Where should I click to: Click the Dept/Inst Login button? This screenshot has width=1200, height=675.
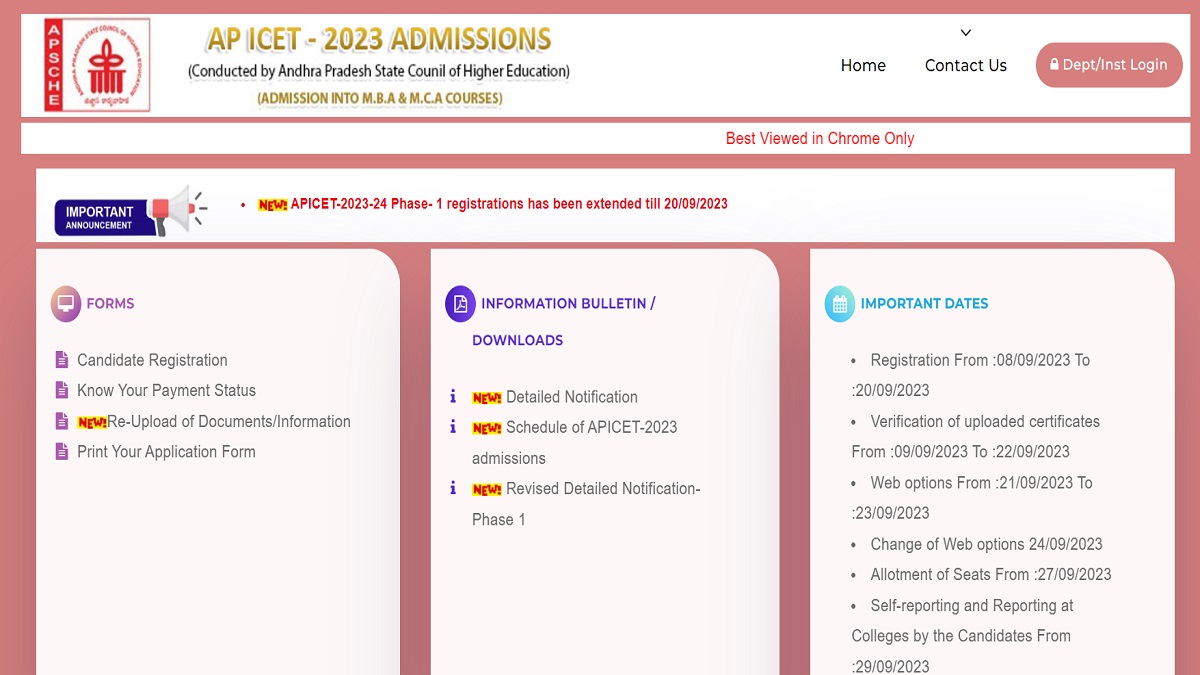(x=1109, y=65)
